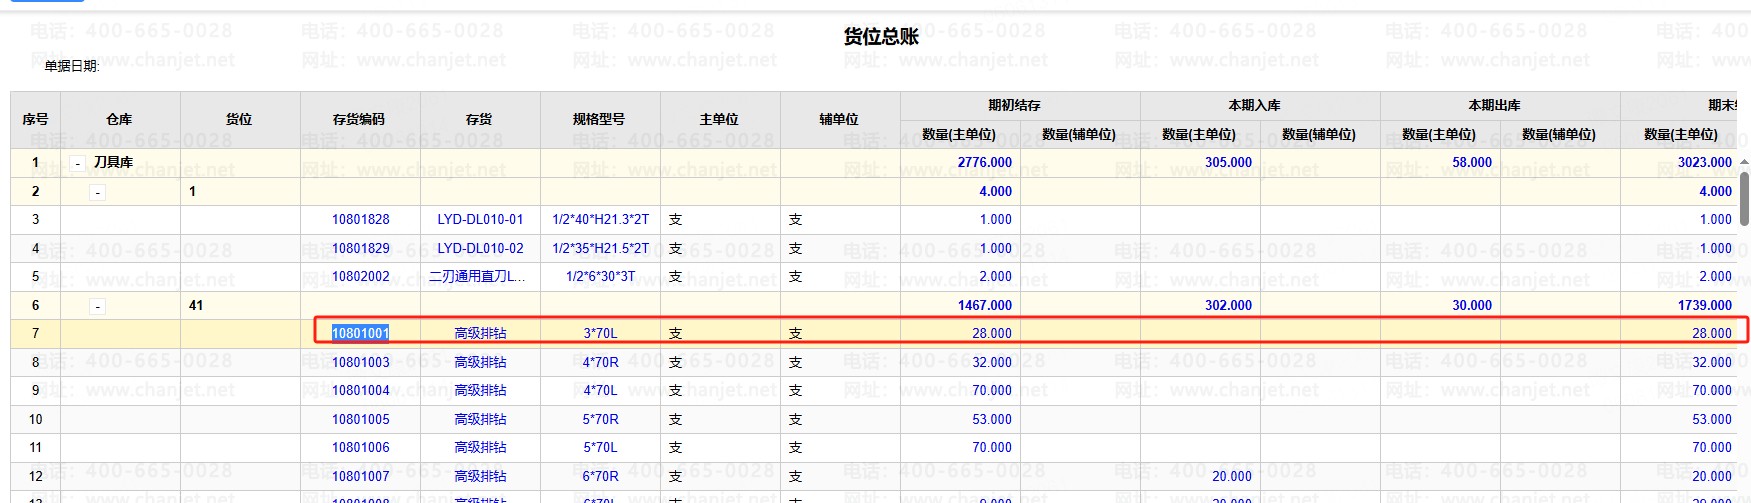The width and height of the screenshot is (1751, 503).
Task: Collapse the 刀具库 warehouse group
Action: [x=78, y=163]
